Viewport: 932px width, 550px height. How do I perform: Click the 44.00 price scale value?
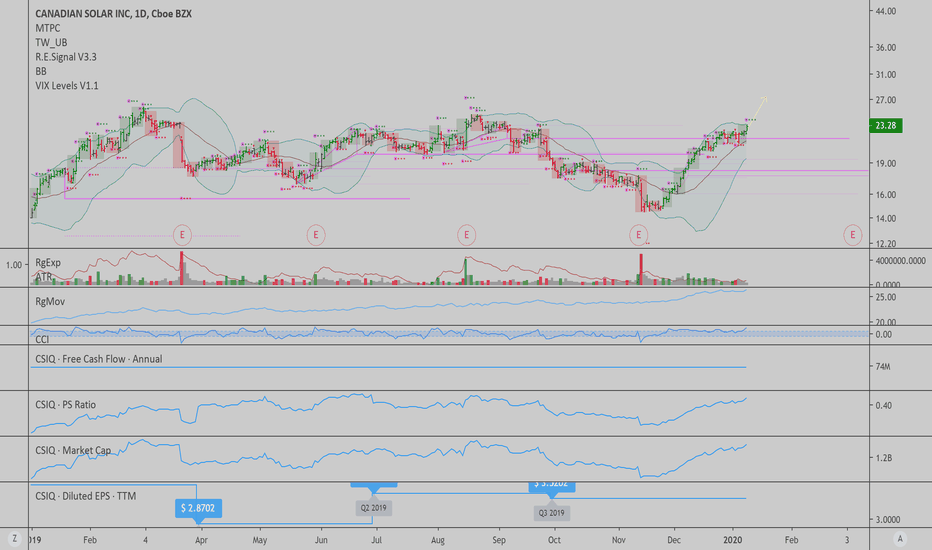[886, 11]
